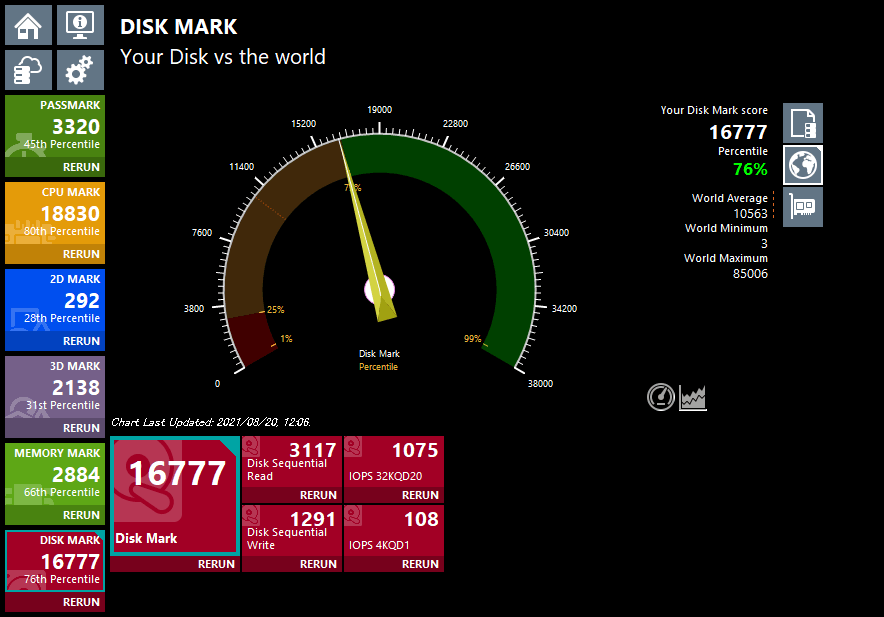Select the 2D MARK 292 tile
The width and height of the screenshot is (884, 617).
point(55,301)
